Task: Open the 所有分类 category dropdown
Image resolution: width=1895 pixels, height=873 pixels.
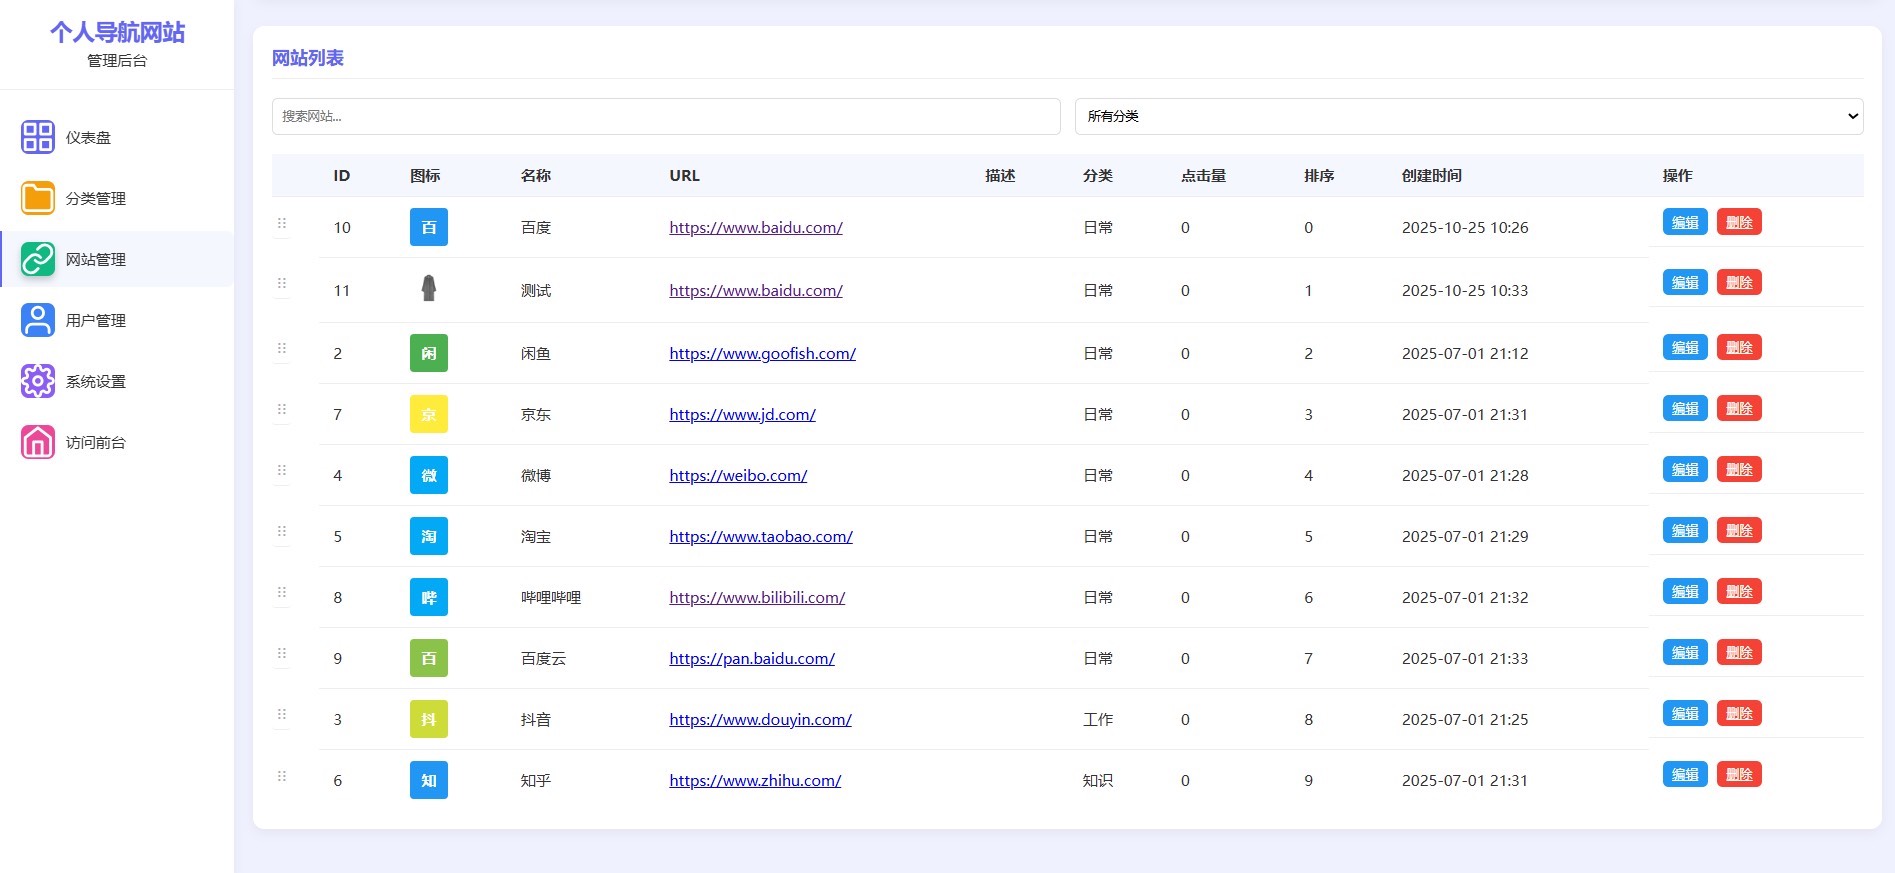Action: point(1468,116)
